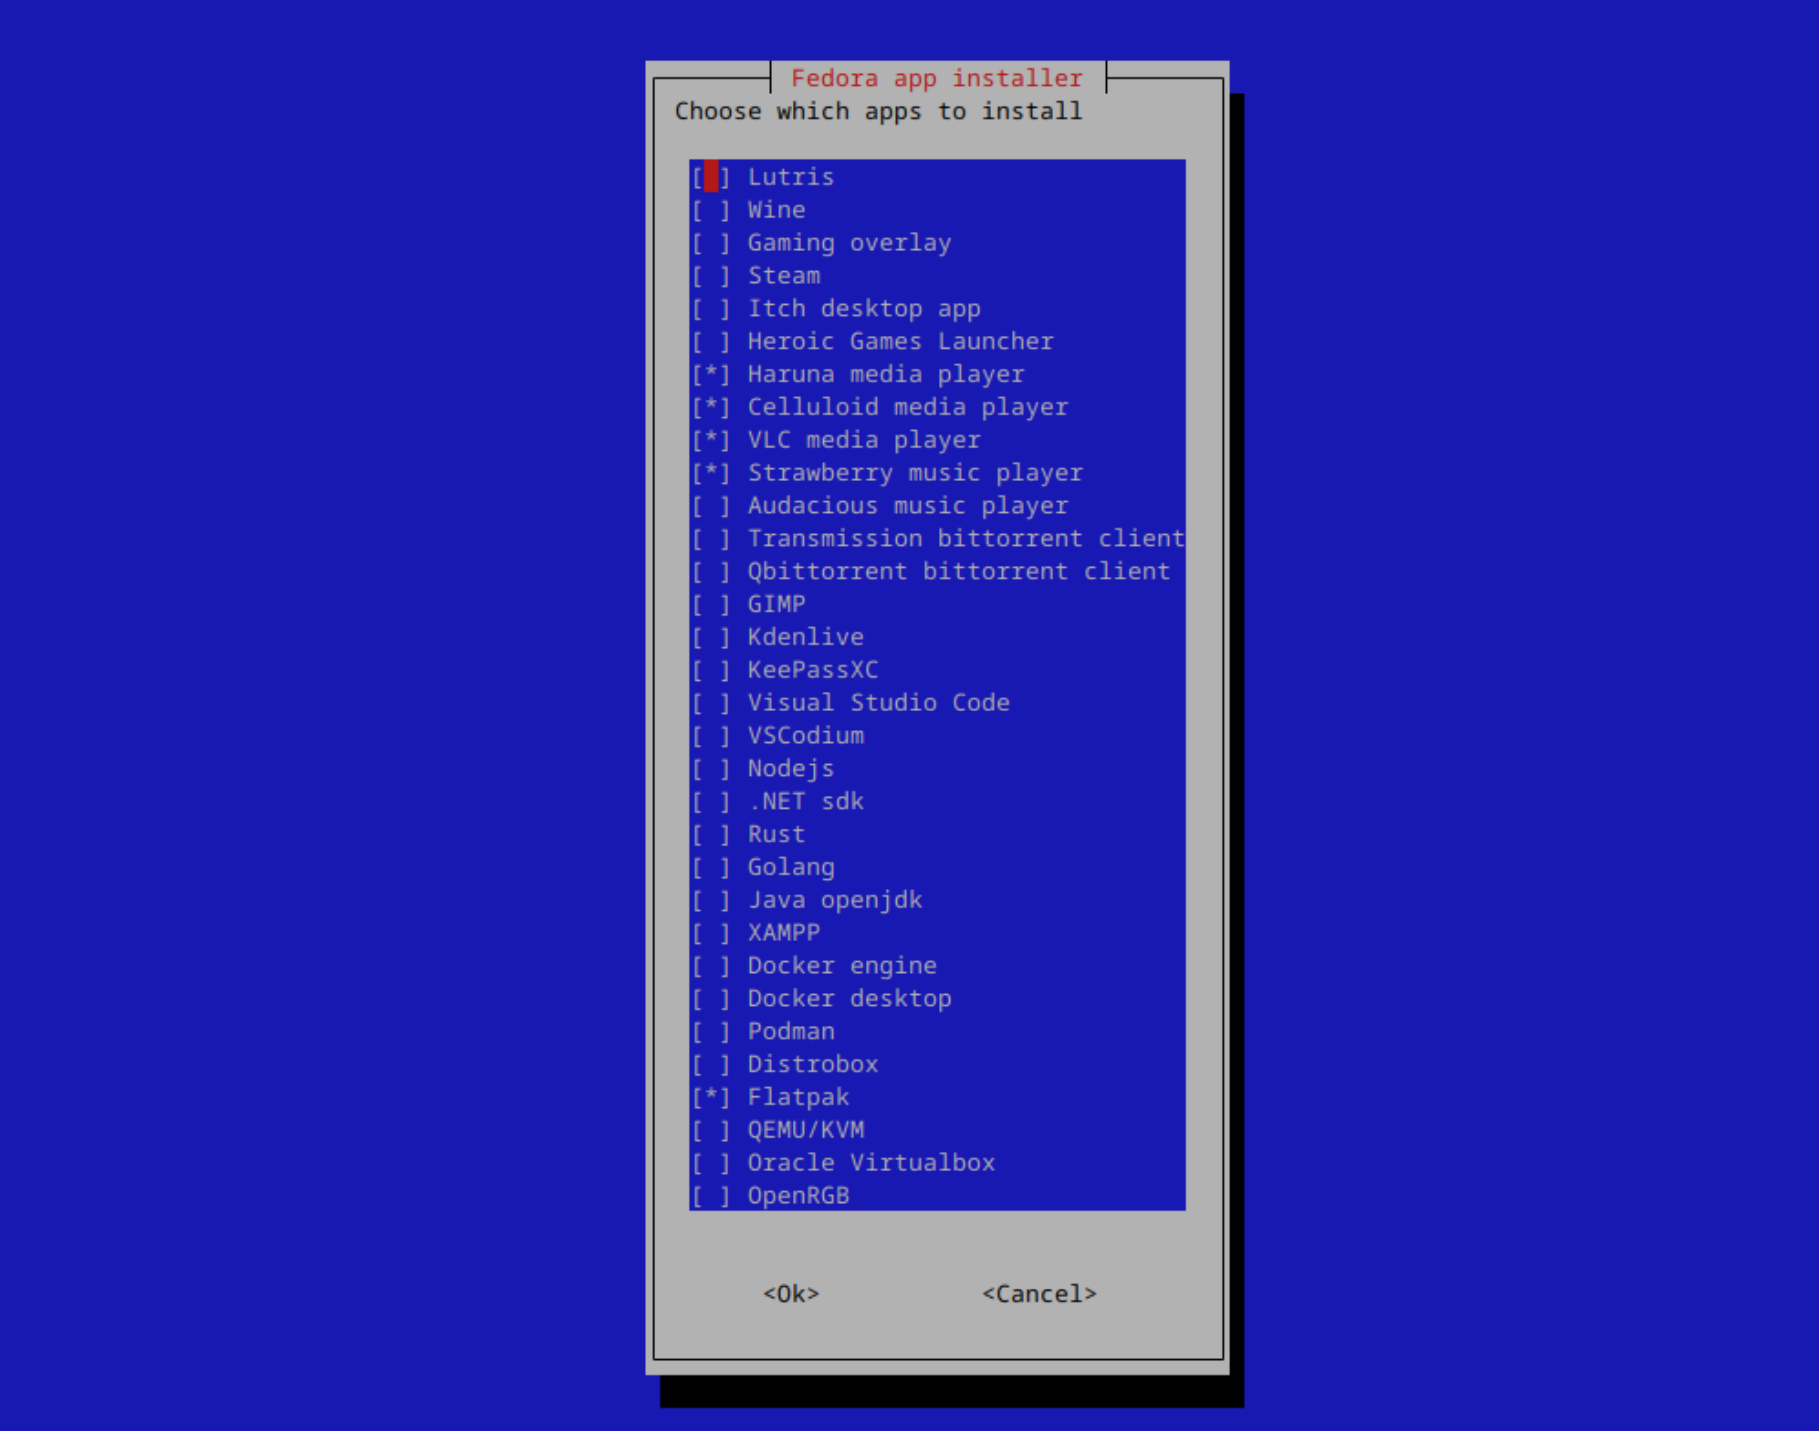Image resolution: width=1819 pixels, height=1431 pixels.
Task: Uncheck the Flatpak checkbox
Action: point(711,1097)
